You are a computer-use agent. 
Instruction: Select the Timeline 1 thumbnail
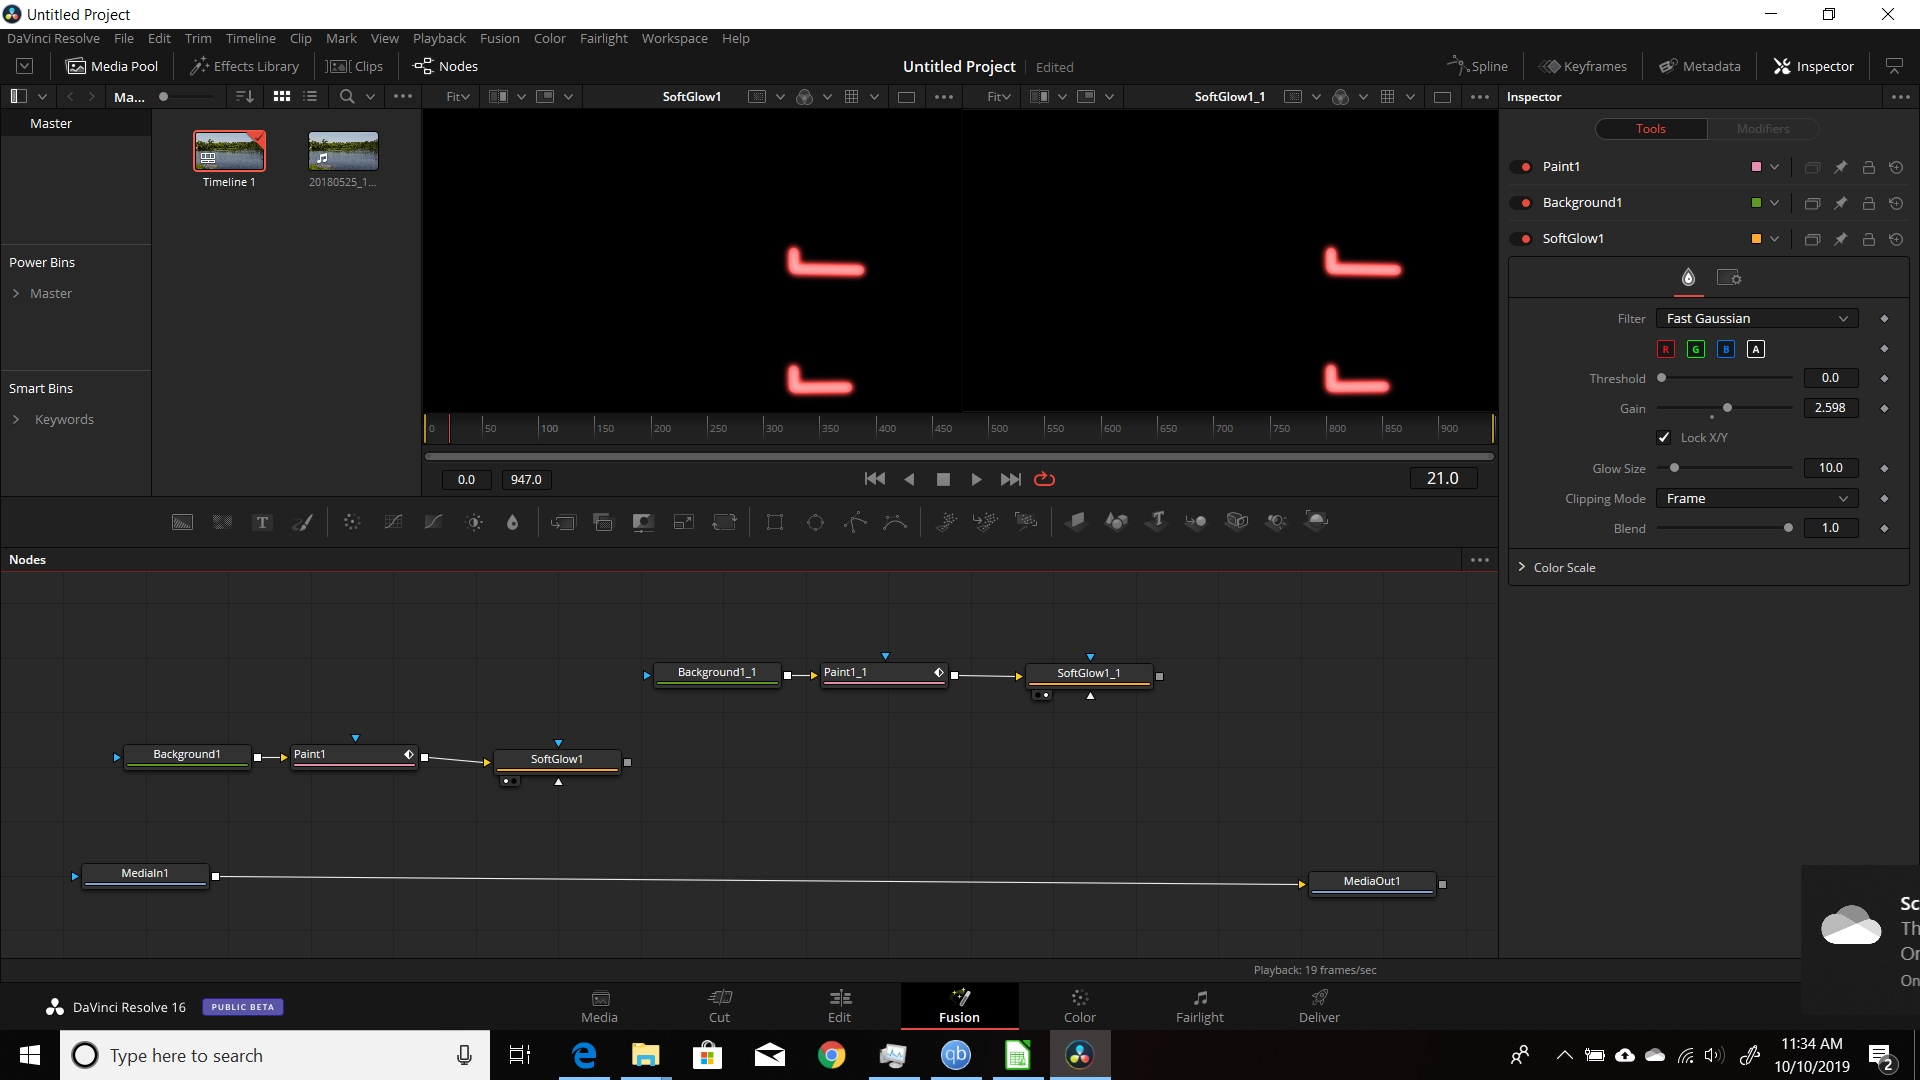[x=229, y=152]
